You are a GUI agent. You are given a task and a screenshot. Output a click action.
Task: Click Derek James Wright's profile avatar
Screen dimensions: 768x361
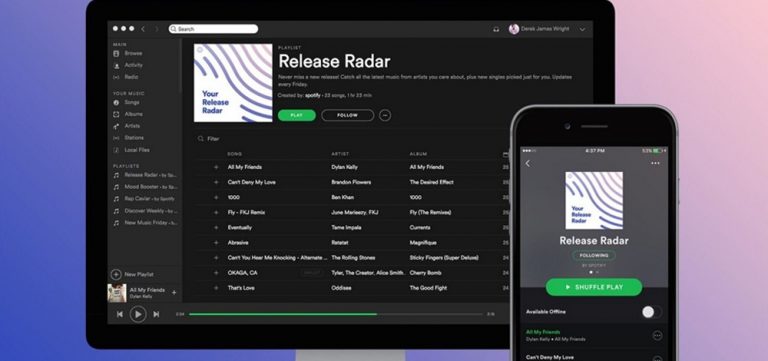click(x=514, y=29)
